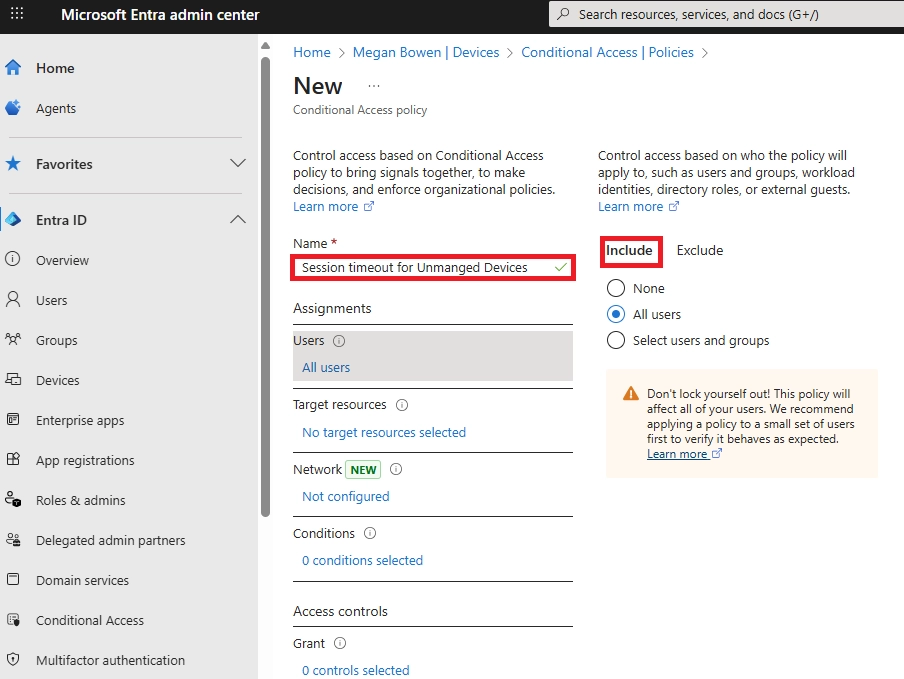The image size is (904, 679).
Task: Open the app launcher waffle icon
Action: (17, 13)
